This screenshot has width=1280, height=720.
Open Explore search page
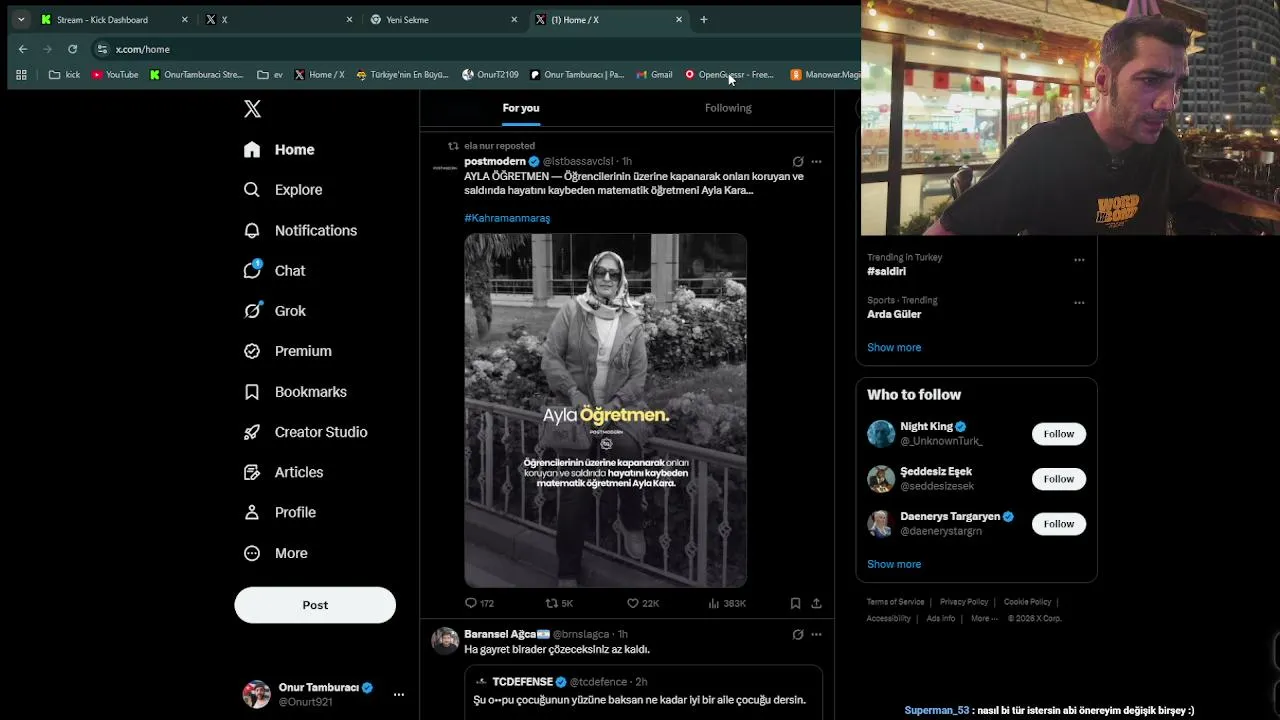pyautogui.click(x=283, y=190)
